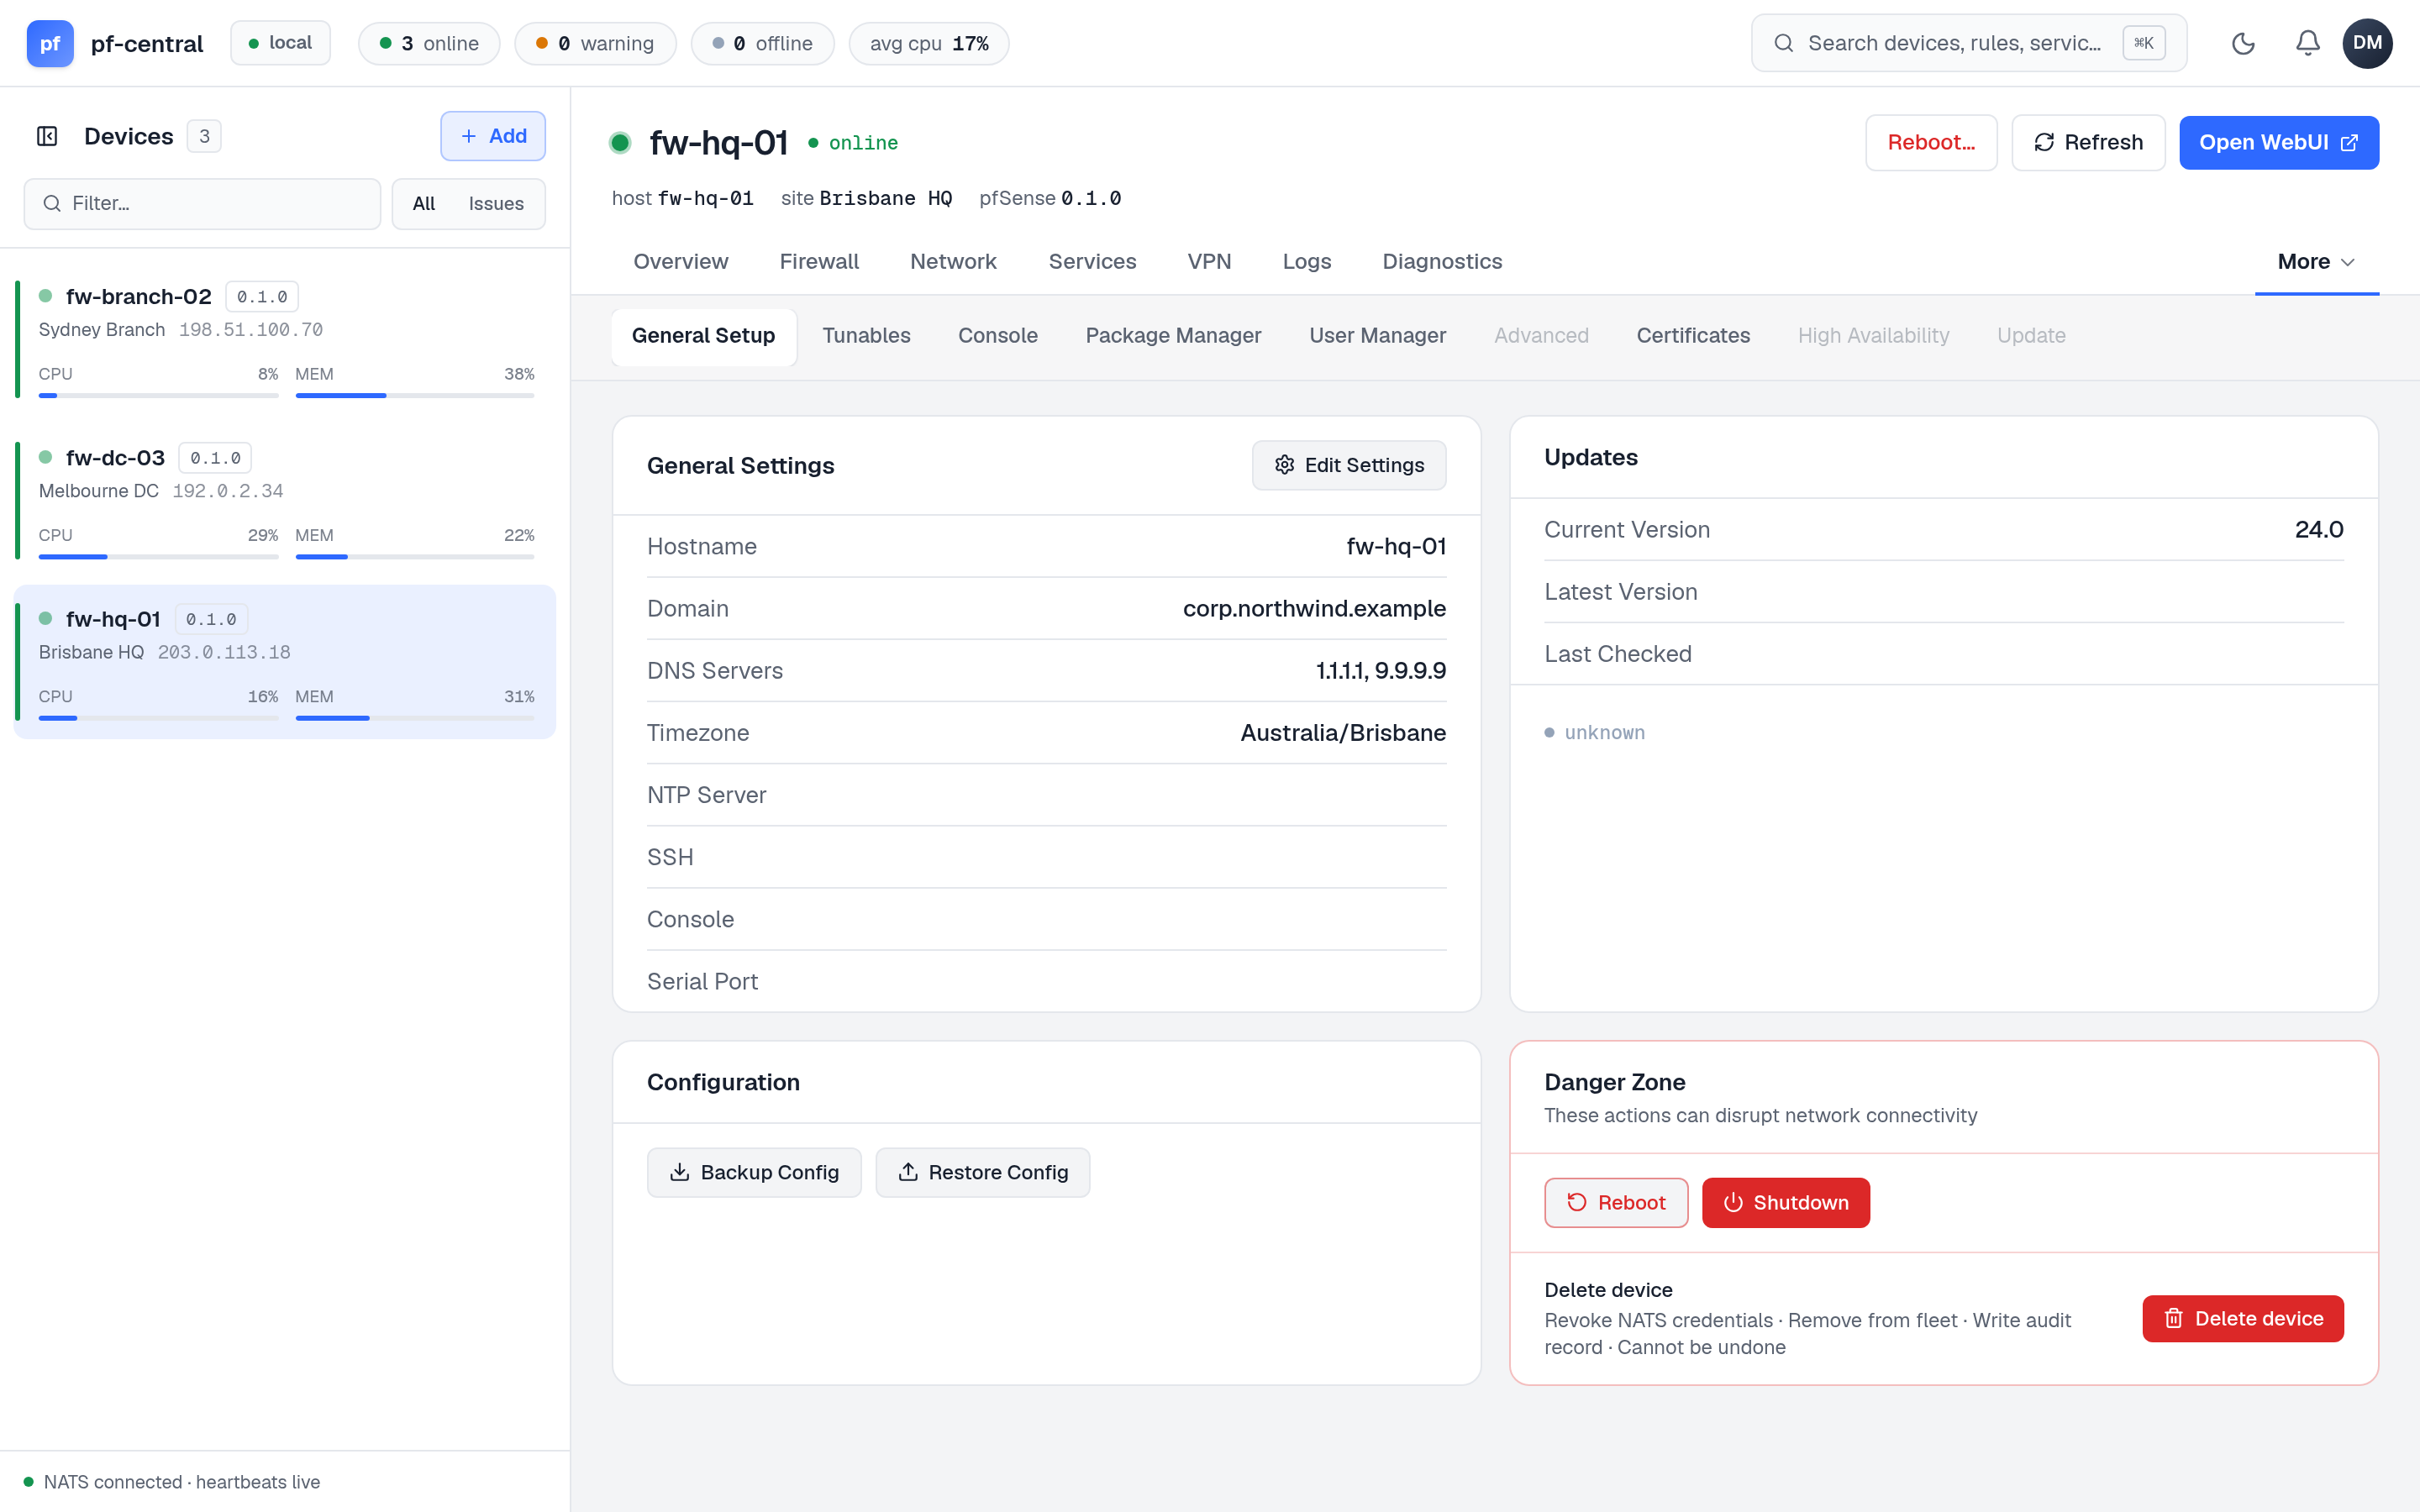The width and height of the screenshot is (2420, 1512).
Task: Select the Package Manager sub-tab
Action: (x=1173, y=336)
